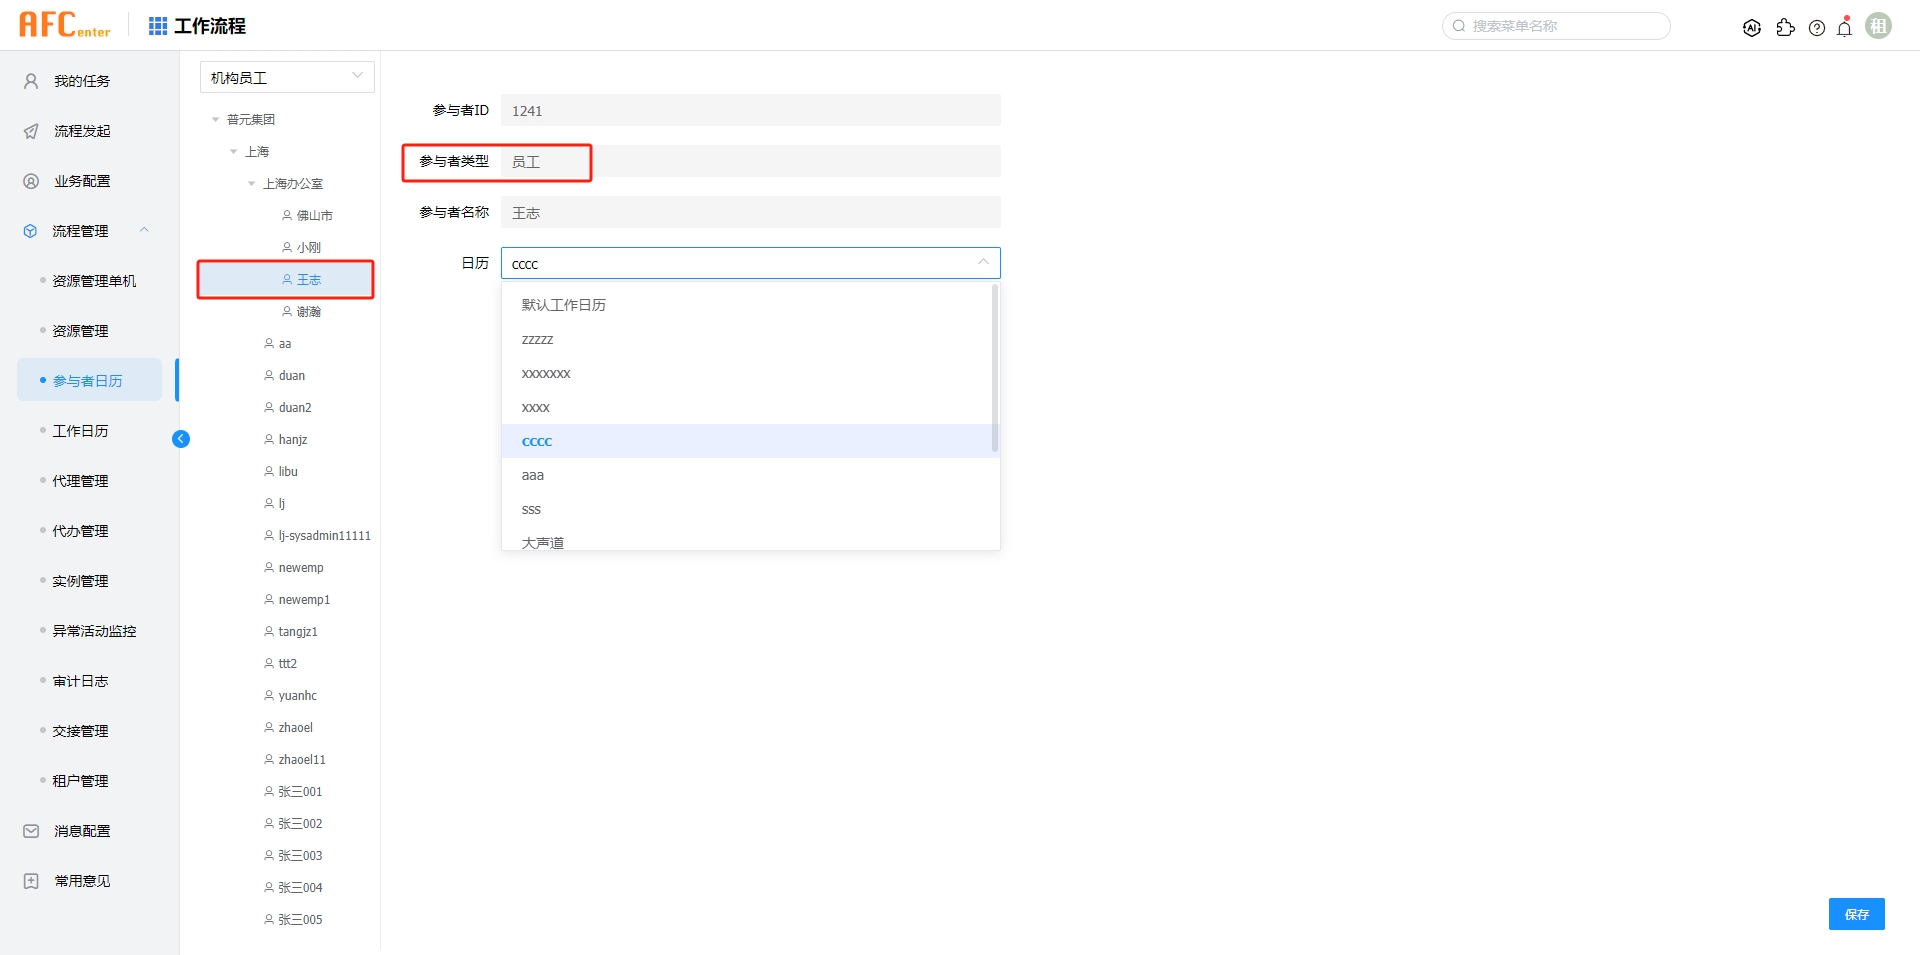Click the blue sidebar collapse arrow button
The width and height of the screenshot is (1920, 955).
click(x=181, y=439)
